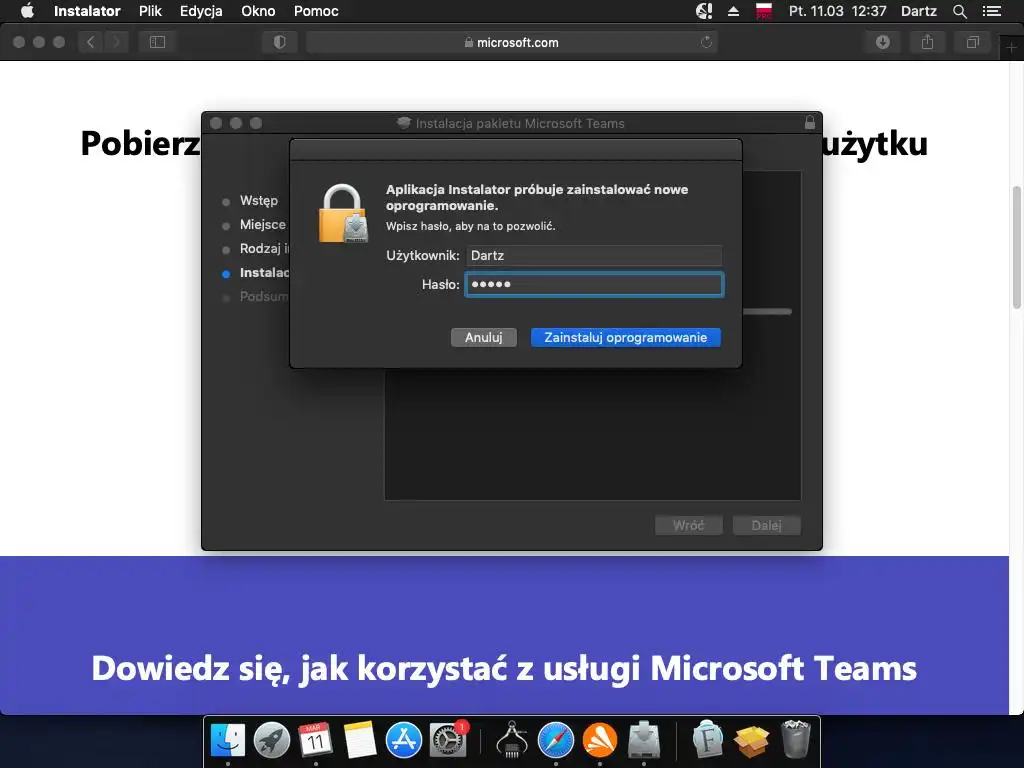Open the Plik menu
Image resolution: width=1024 pixels, height=768 pixels.
tap(150, 11)
